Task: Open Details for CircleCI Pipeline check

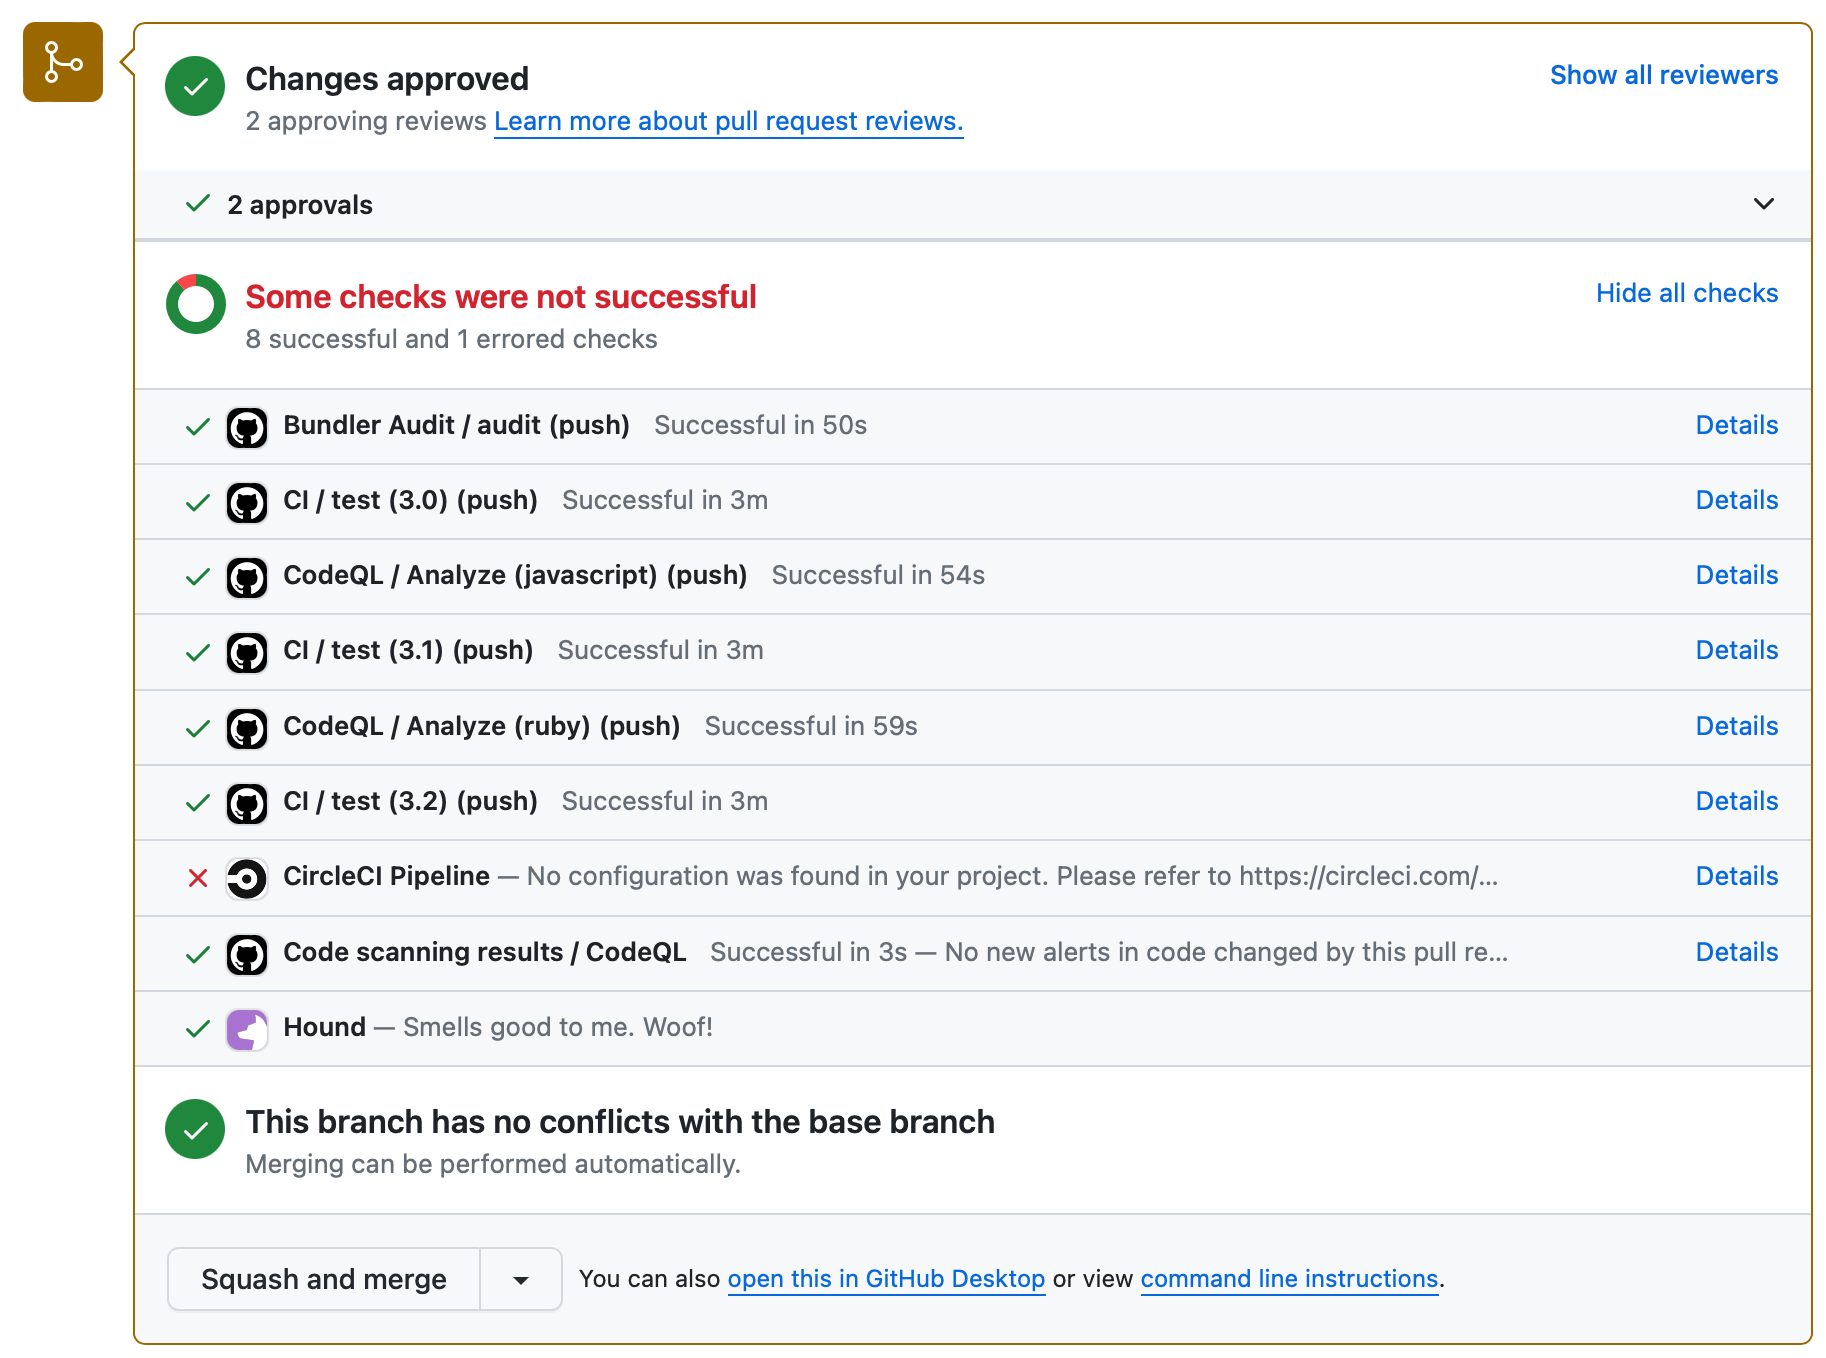Action: pyautogui.click(x=1736, y=876)
